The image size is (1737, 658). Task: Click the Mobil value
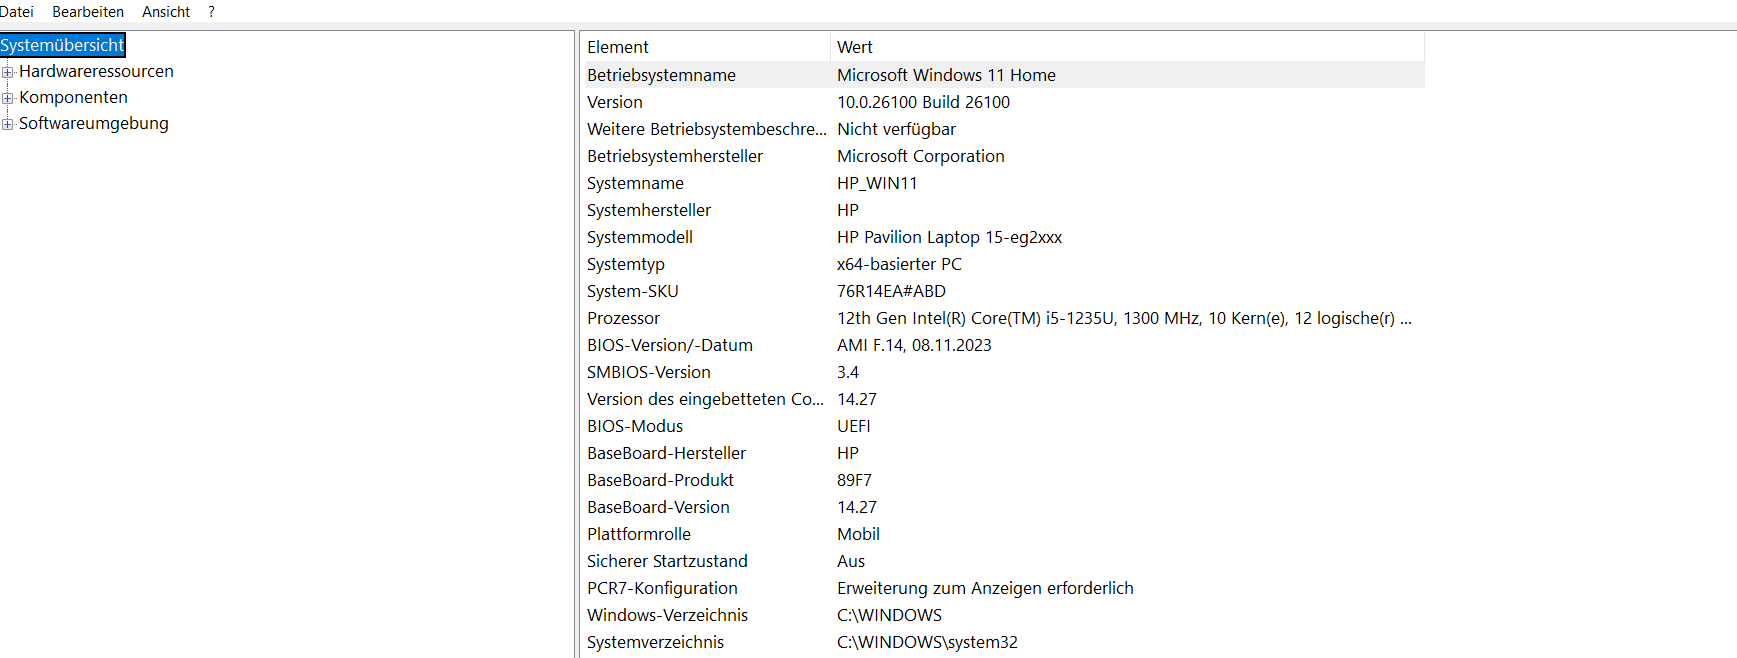(858, 534)
